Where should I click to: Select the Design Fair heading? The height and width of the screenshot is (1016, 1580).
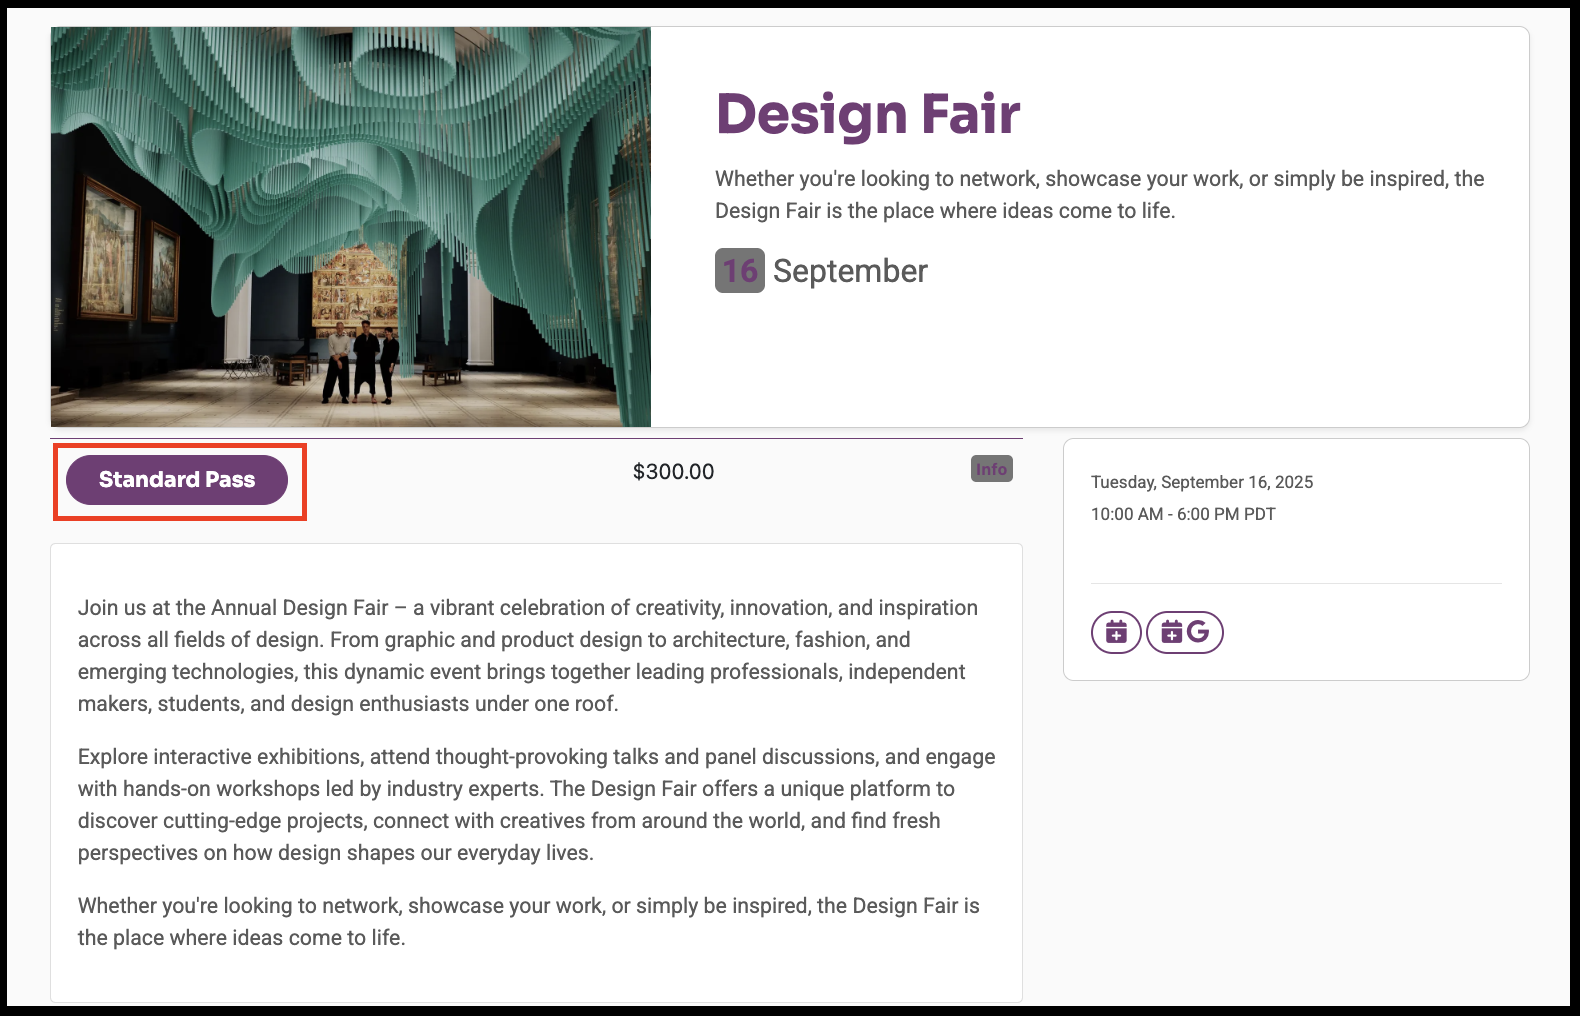(868, 113)
